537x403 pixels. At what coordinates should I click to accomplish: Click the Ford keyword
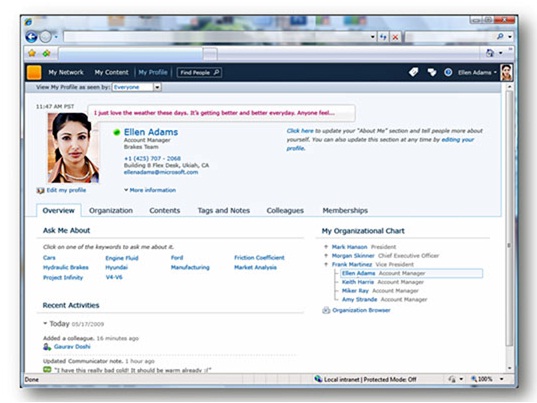(177, 257)
